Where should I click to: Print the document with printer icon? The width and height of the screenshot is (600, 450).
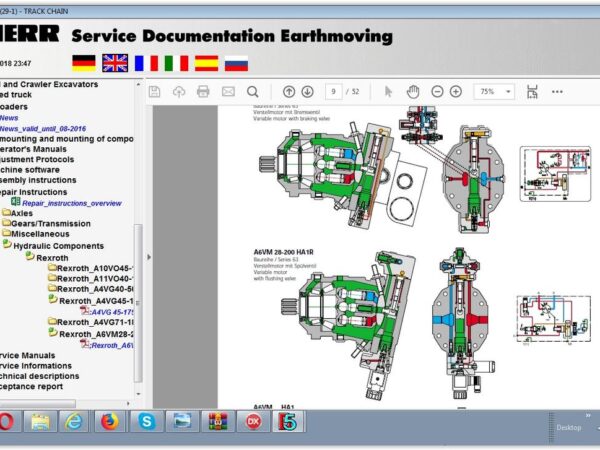tap(203, 91)
